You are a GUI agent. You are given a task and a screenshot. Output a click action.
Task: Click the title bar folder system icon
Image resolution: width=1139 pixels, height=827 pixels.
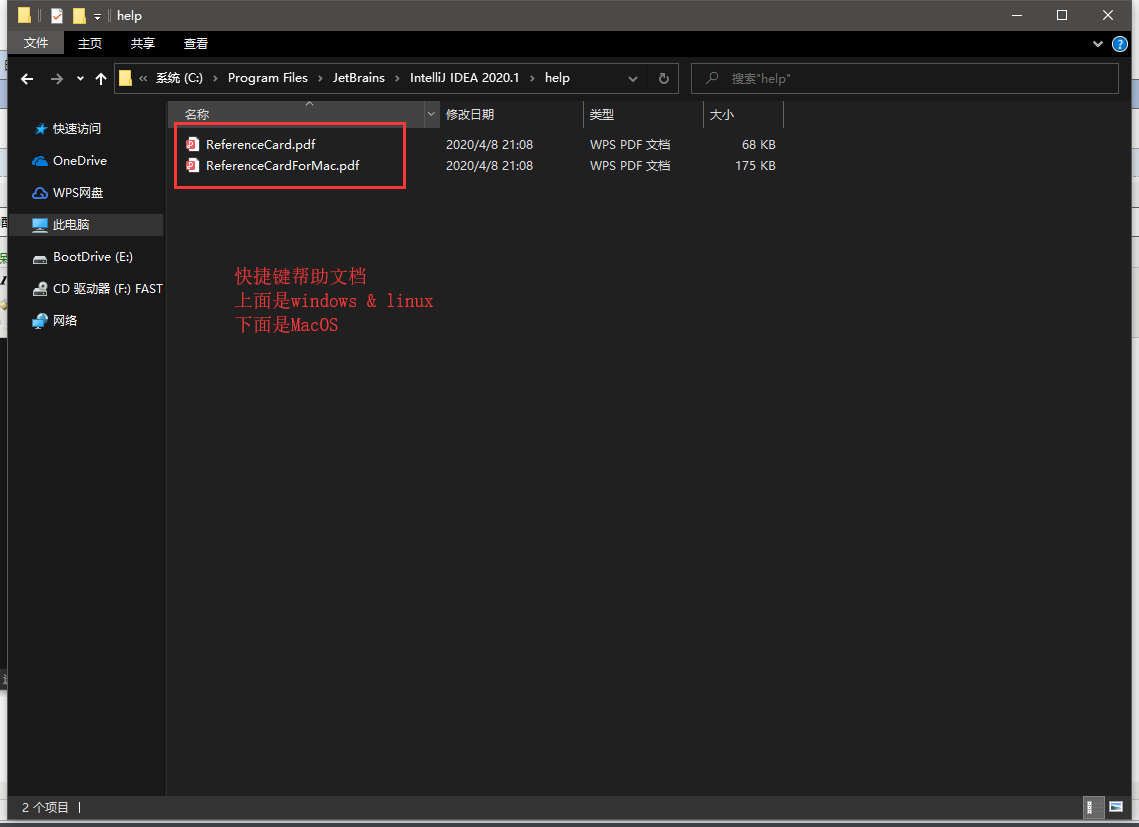coord(24,15)
